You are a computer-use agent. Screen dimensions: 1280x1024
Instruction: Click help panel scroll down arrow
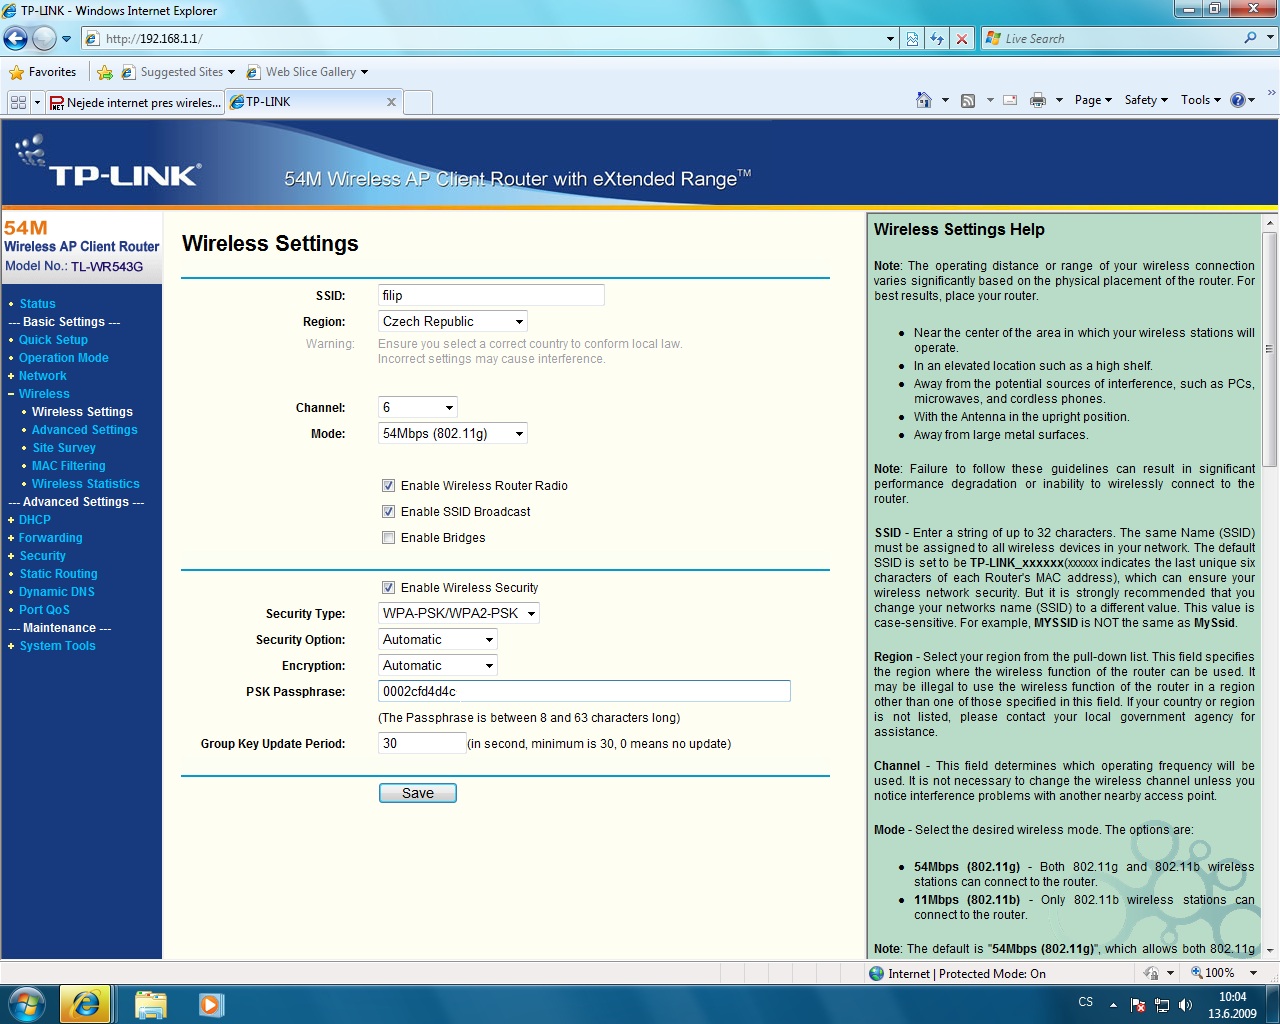[x=1270, y=950]
